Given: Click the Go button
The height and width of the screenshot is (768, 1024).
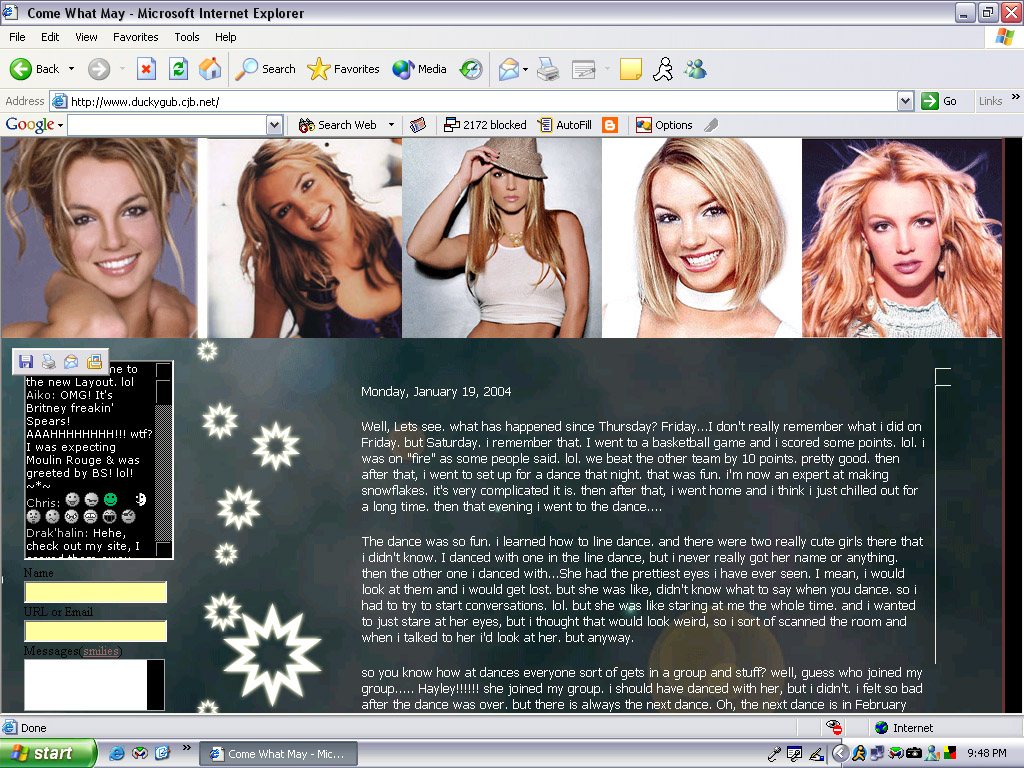Looking at the screenshot, I should pos(940,101).
